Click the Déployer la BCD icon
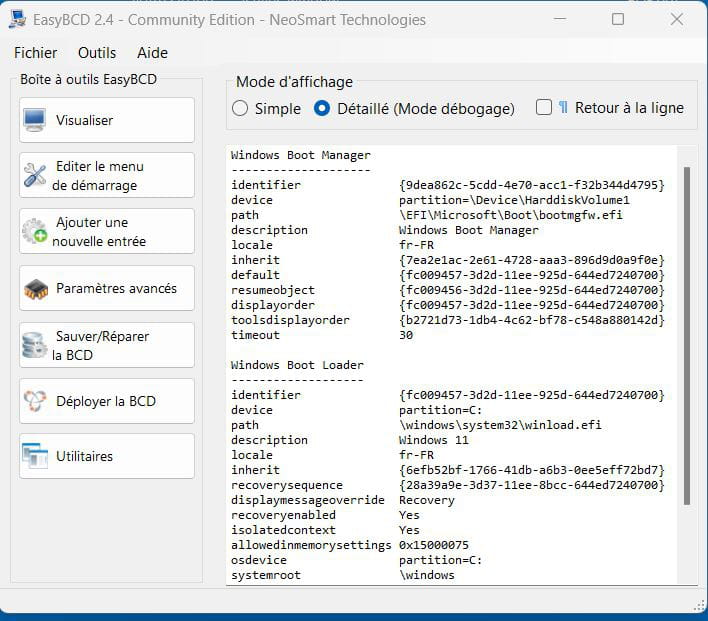 coord(35,401)
